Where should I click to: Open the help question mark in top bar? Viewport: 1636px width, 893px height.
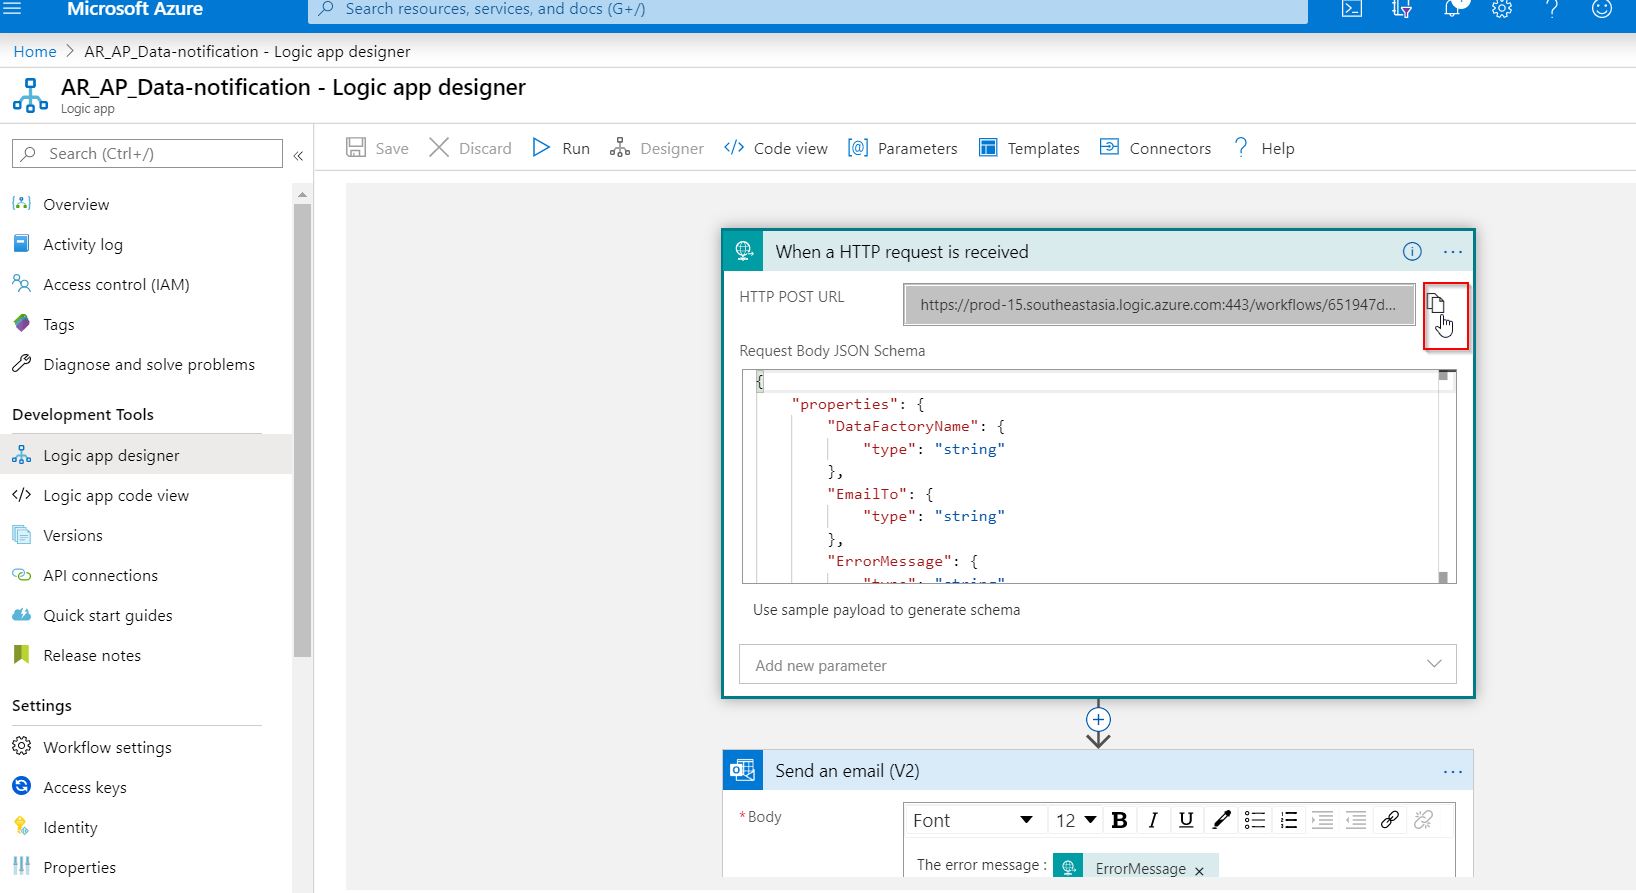click(1552, 9)
